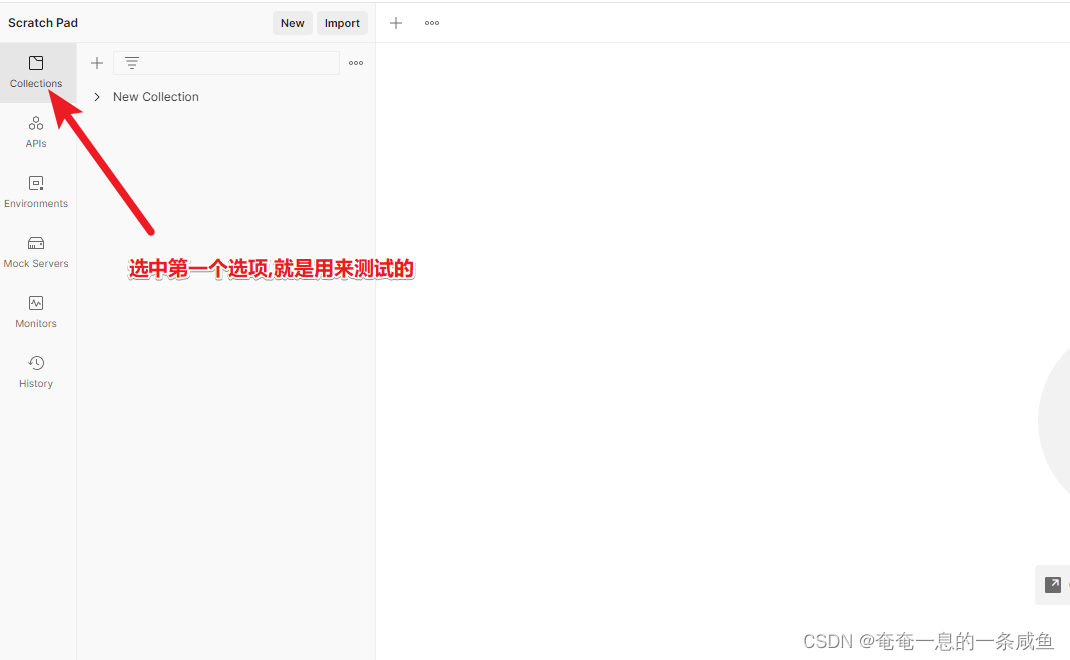Click the Scratch Pad title
Screen dimensions: 1070x660
43,23
